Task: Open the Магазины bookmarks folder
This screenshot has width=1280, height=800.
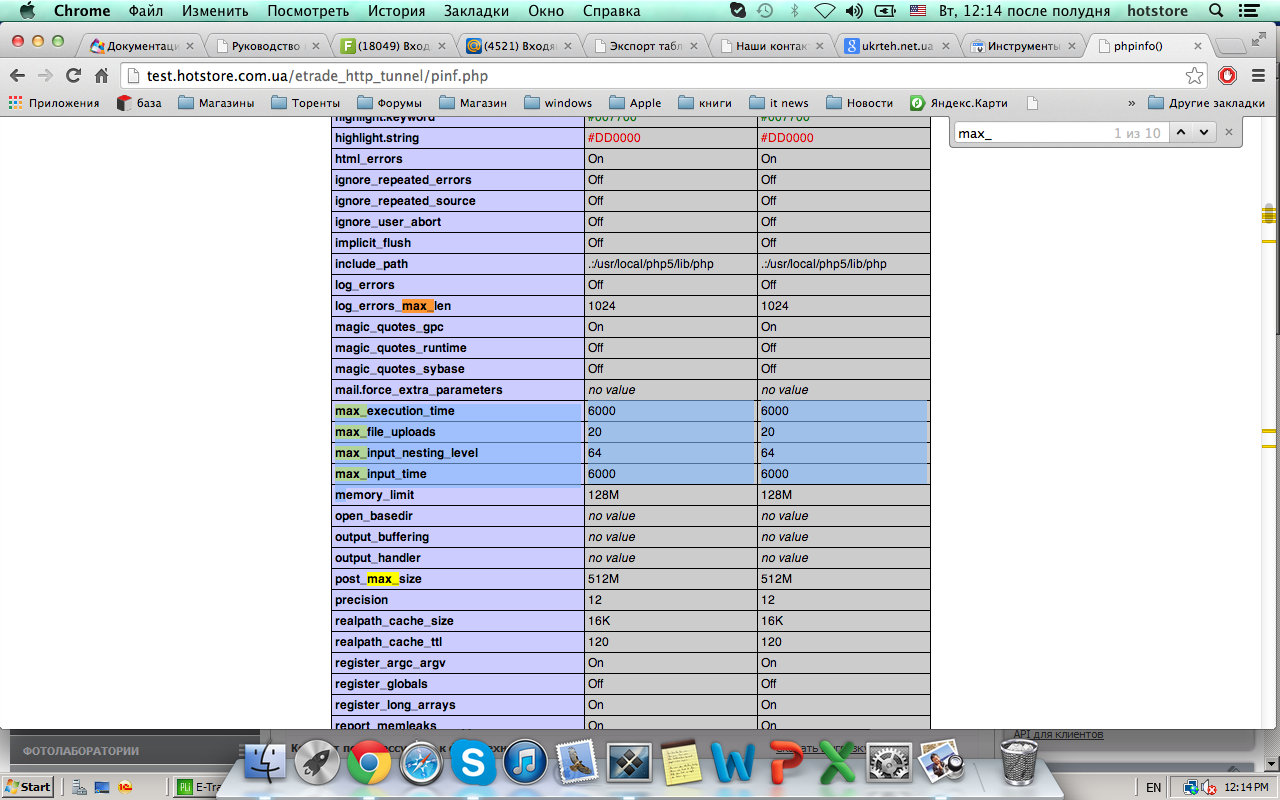Action: point(216,103)
